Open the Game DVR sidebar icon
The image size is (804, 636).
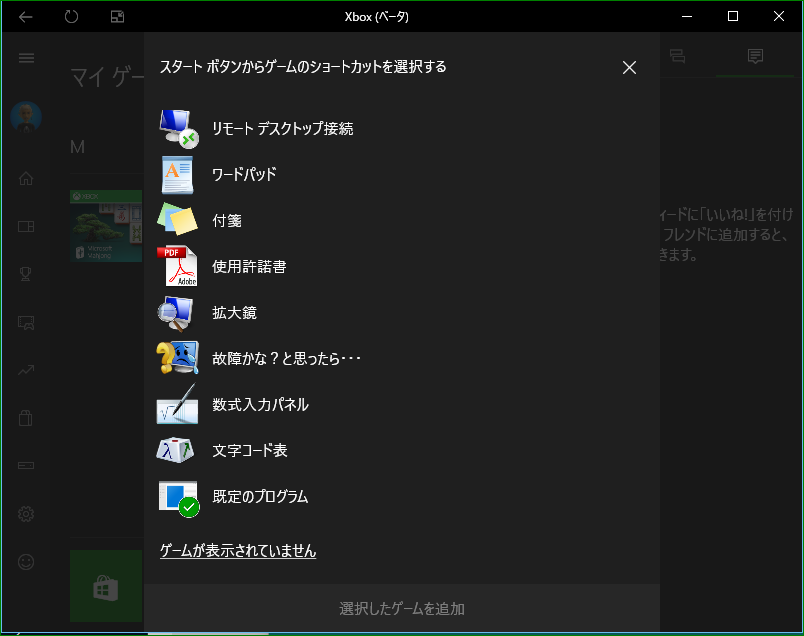tap(26, 323)
